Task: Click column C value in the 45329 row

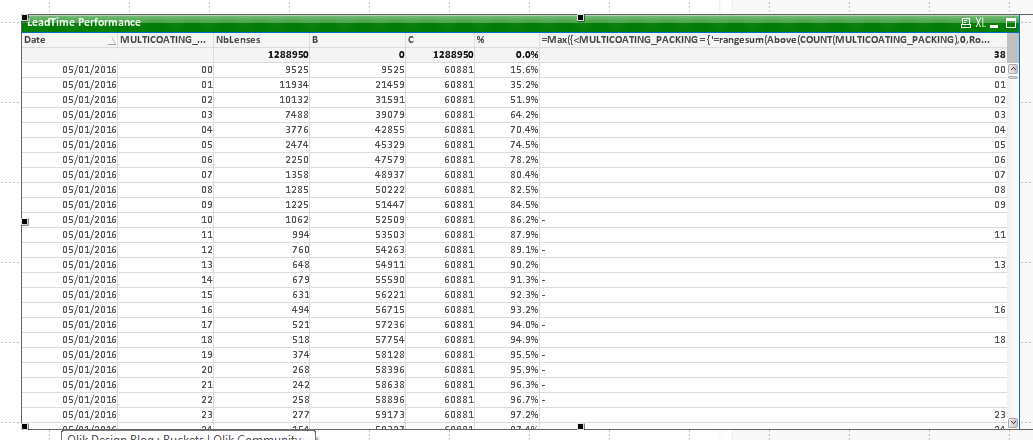Action: (459, 145)
